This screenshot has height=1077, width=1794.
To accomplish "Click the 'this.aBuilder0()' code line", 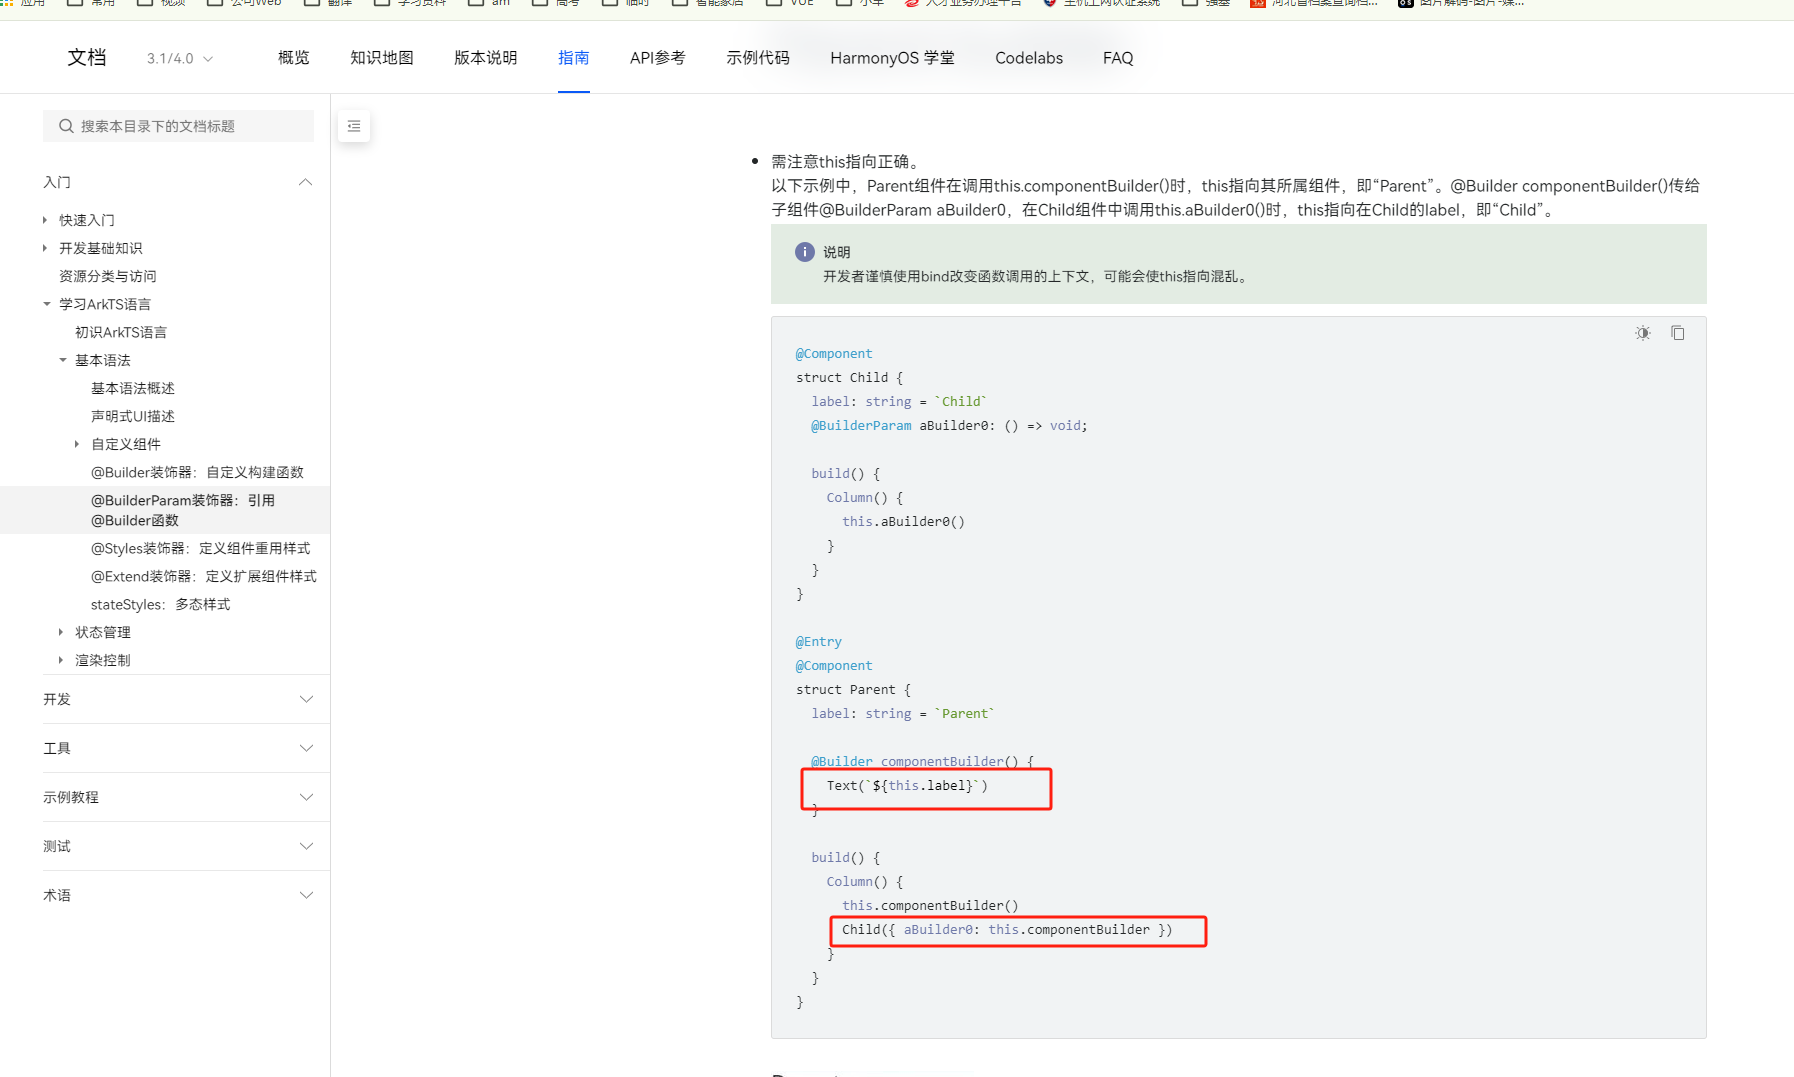I will 903,521.
